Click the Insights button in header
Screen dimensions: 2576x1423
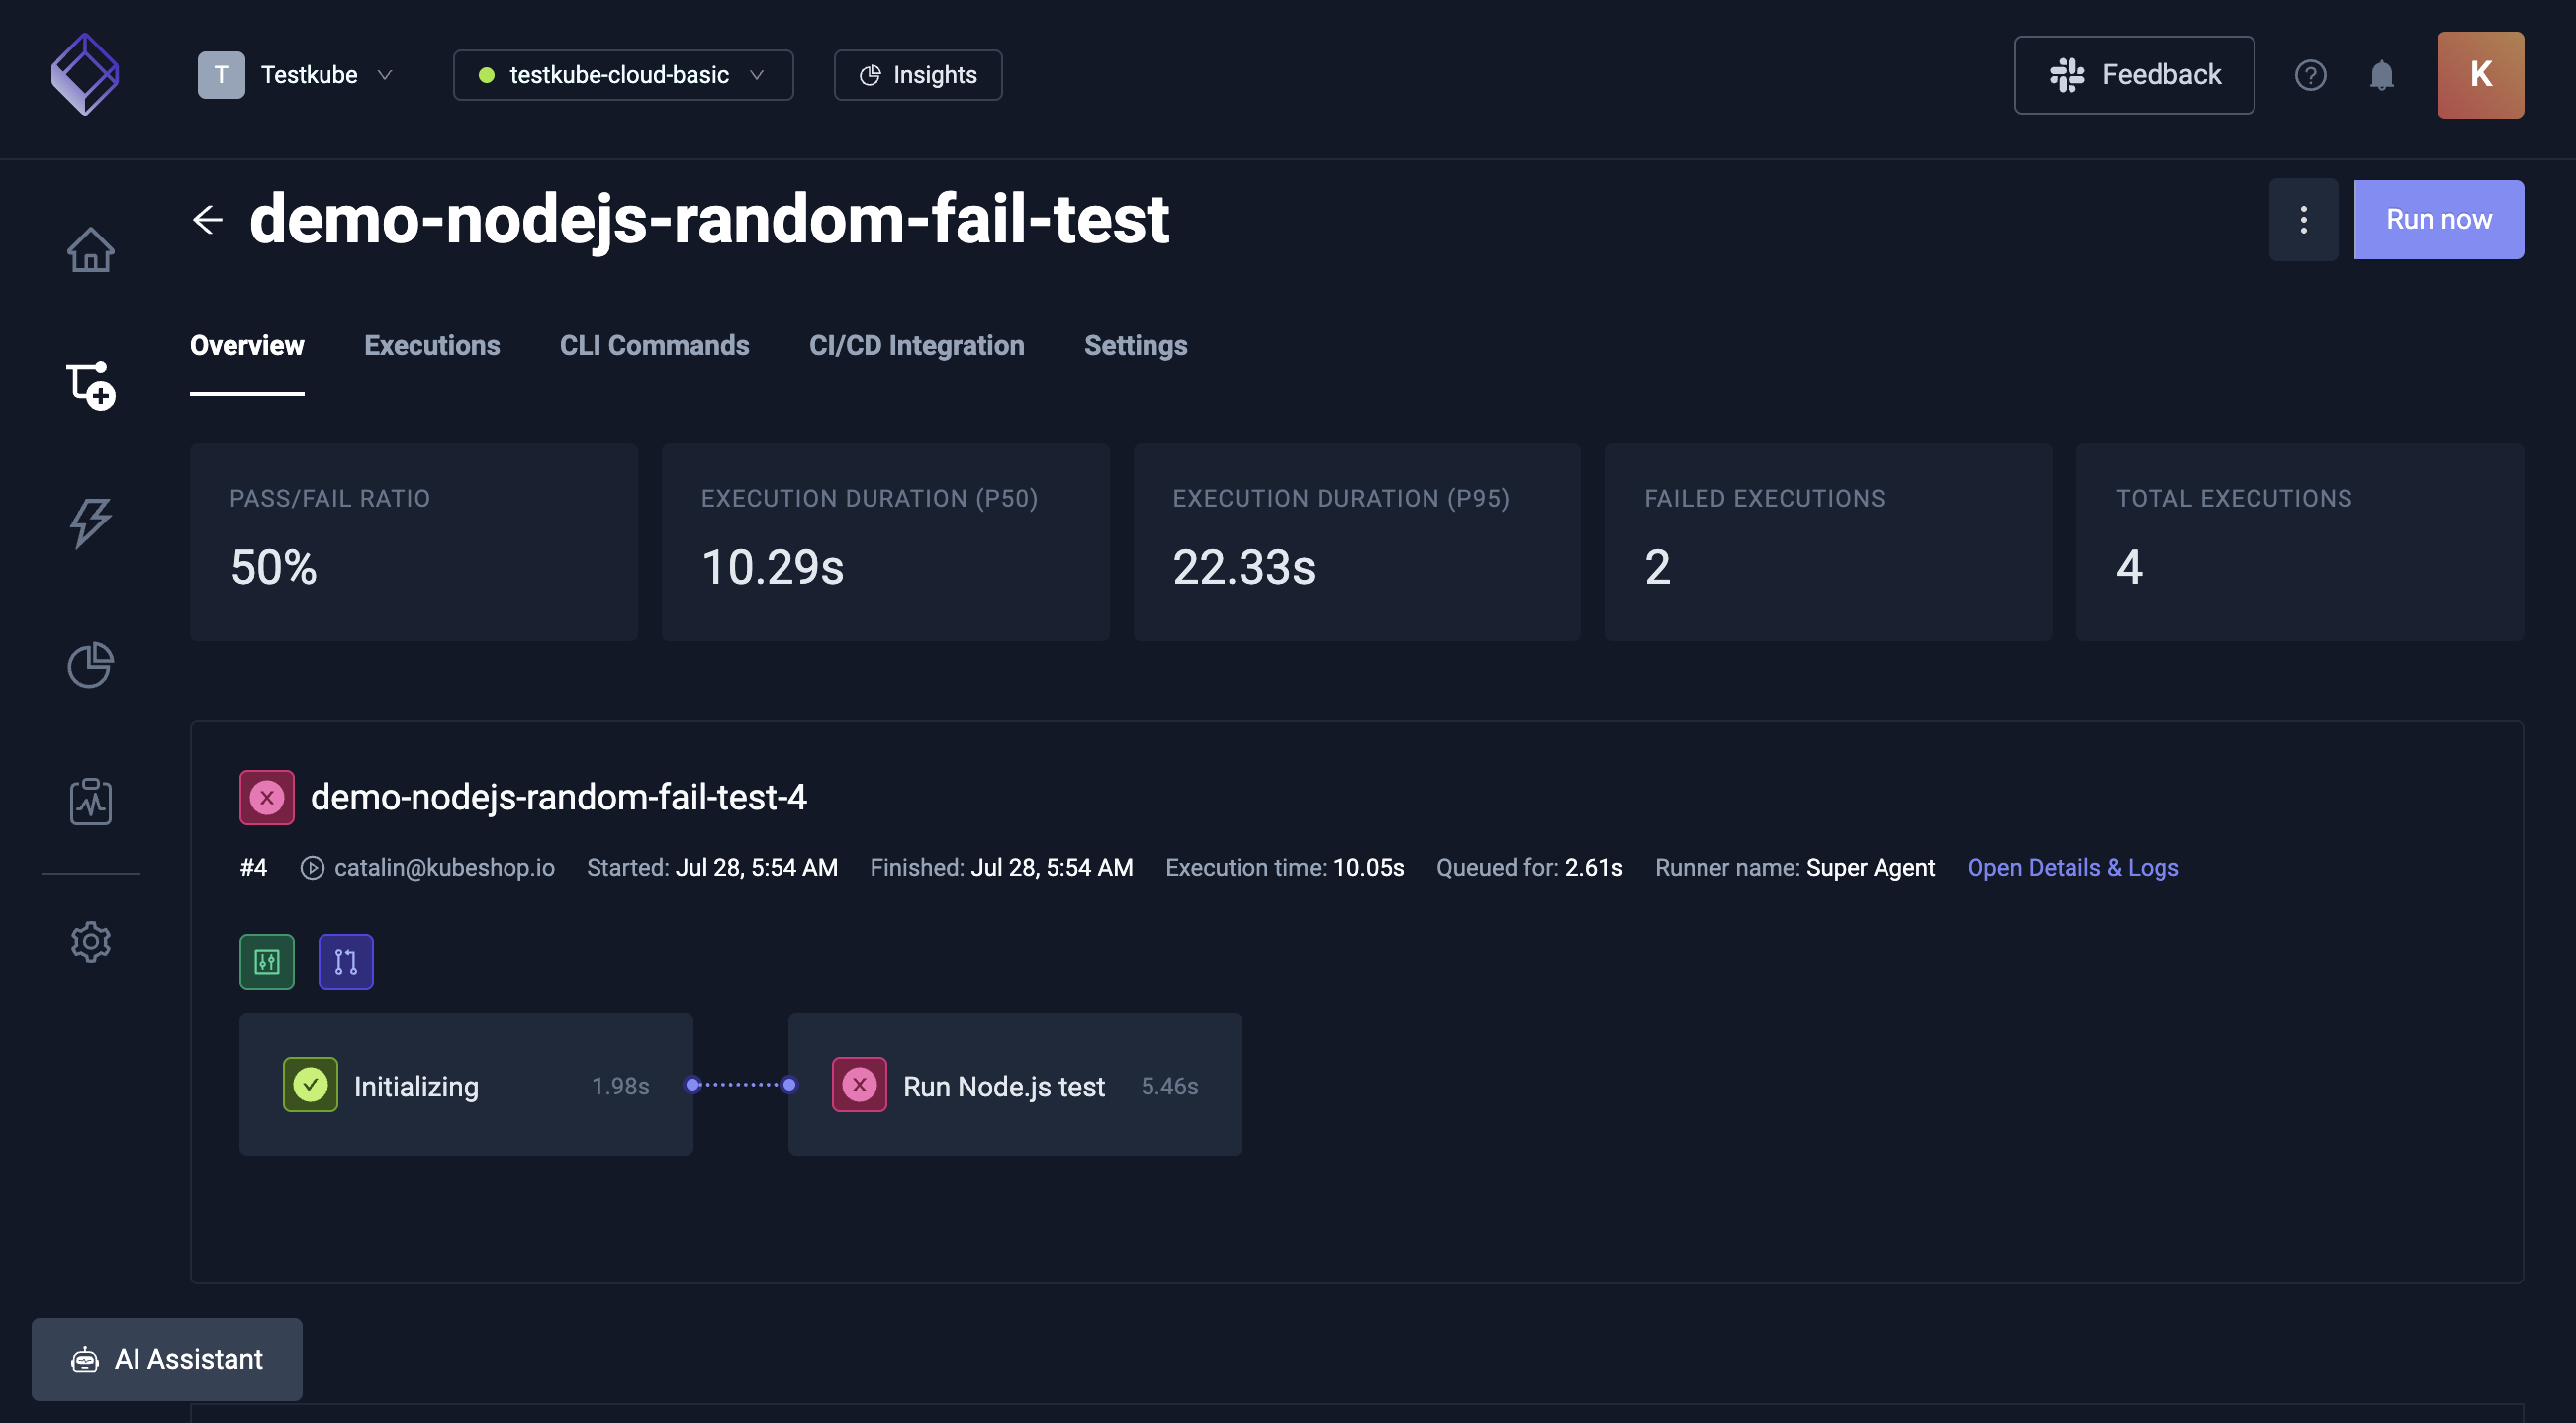(918, 75)
